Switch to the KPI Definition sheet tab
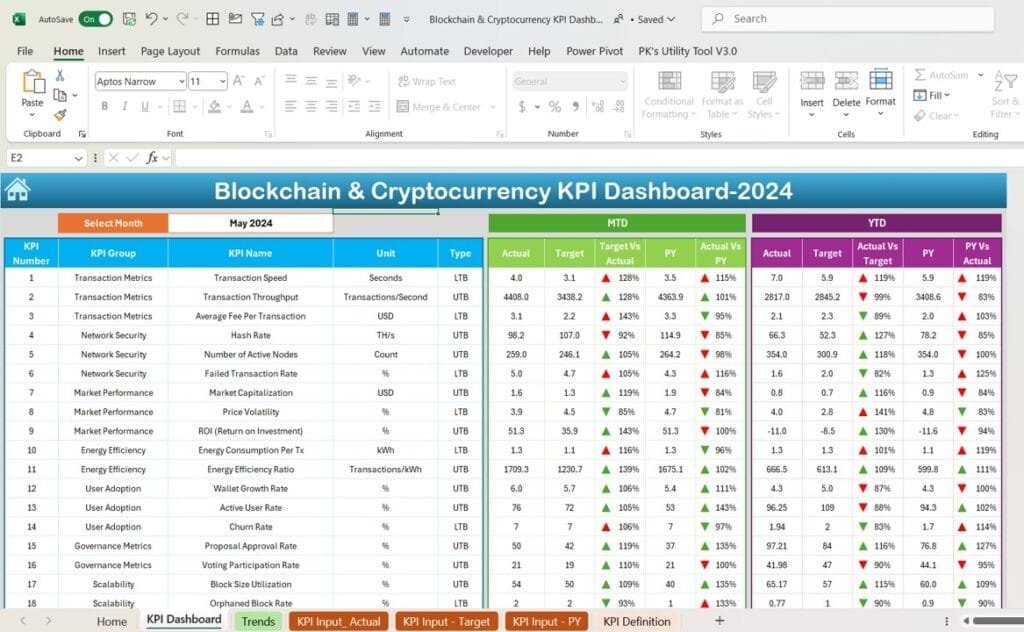 (x=637, y=622)
